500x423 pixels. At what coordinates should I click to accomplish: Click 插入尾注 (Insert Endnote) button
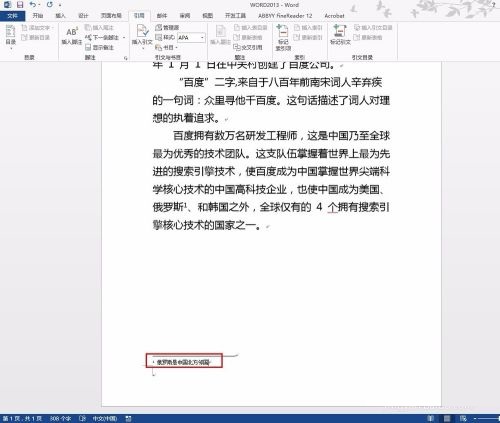pos(99,28)
